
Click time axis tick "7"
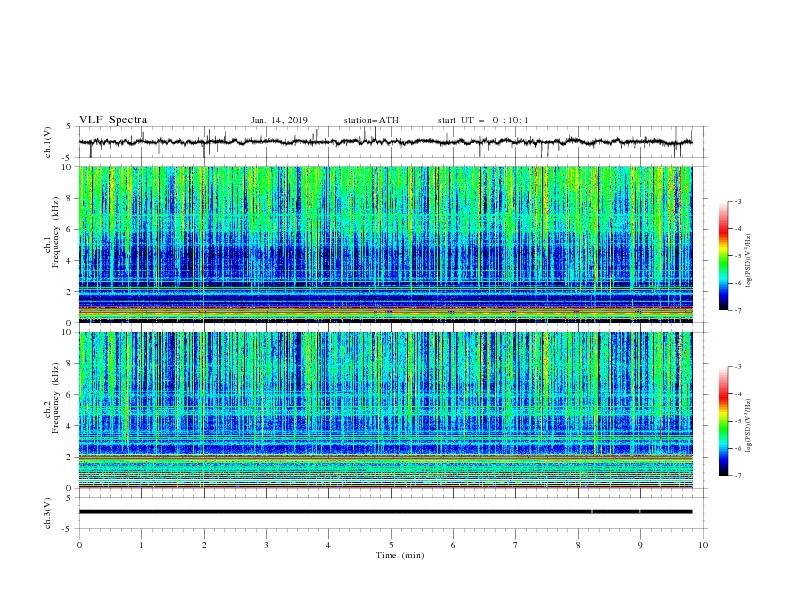point(515,545)
